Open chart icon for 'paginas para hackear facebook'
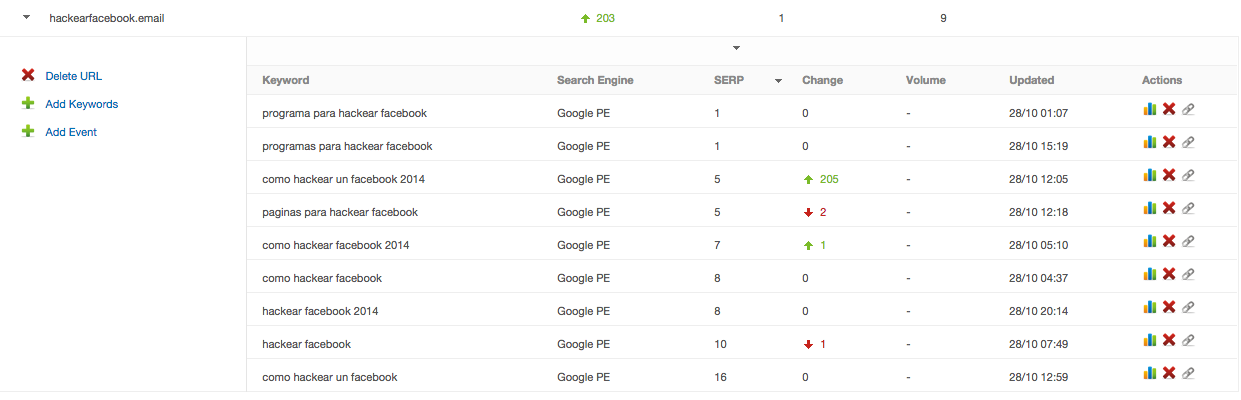The image size is (1241, 400). point(1150,209)
